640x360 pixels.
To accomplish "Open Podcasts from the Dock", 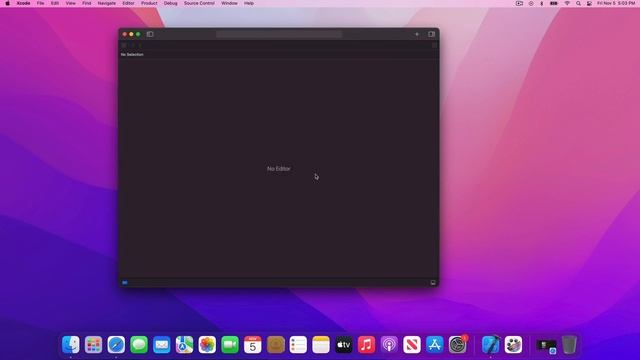I will coord(389,345).
